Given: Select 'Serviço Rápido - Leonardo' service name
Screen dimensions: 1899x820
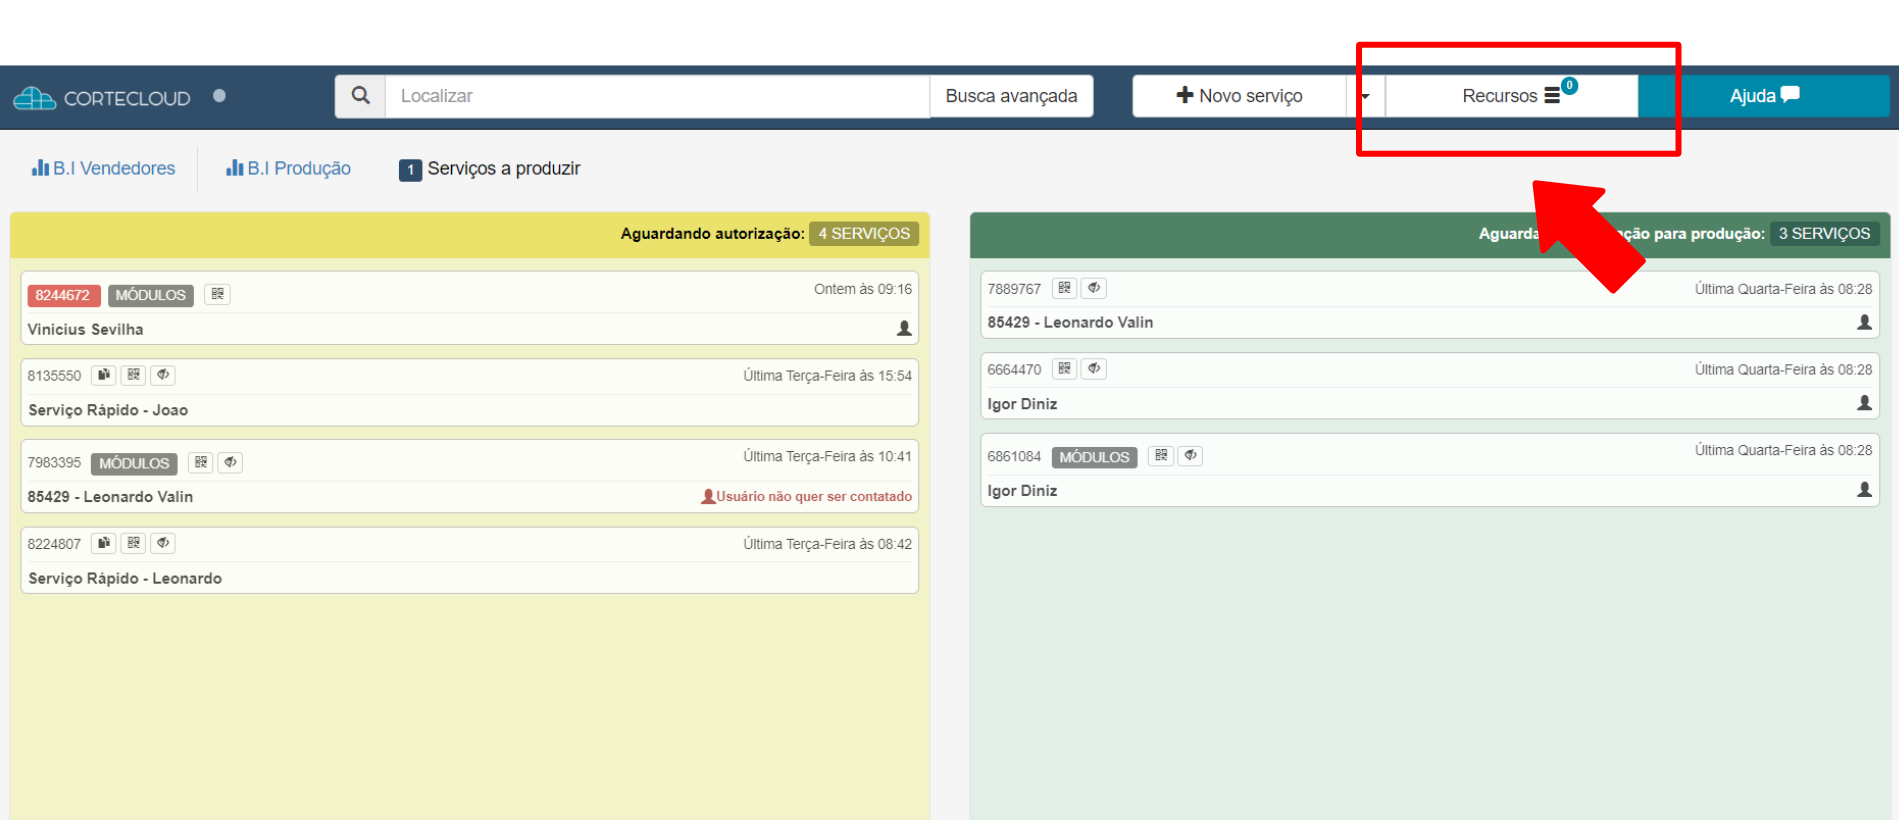Looking at the screenshot, I should pyautogui.click(x=125, y=578).
